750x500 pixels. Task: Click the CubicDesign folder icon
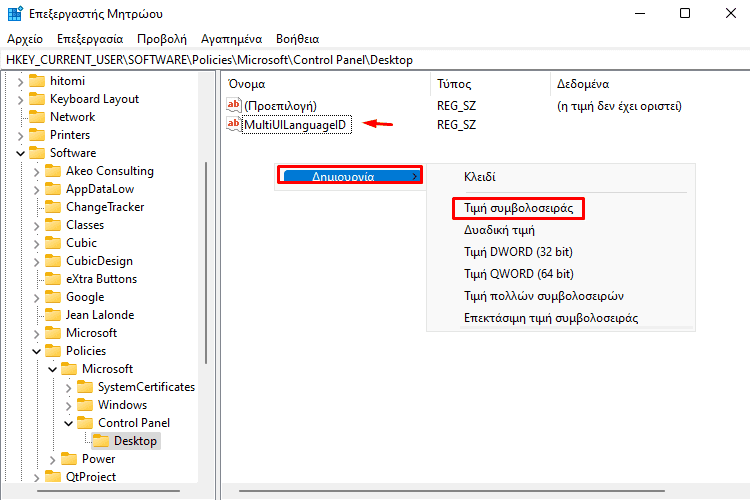tap(53, 261)
